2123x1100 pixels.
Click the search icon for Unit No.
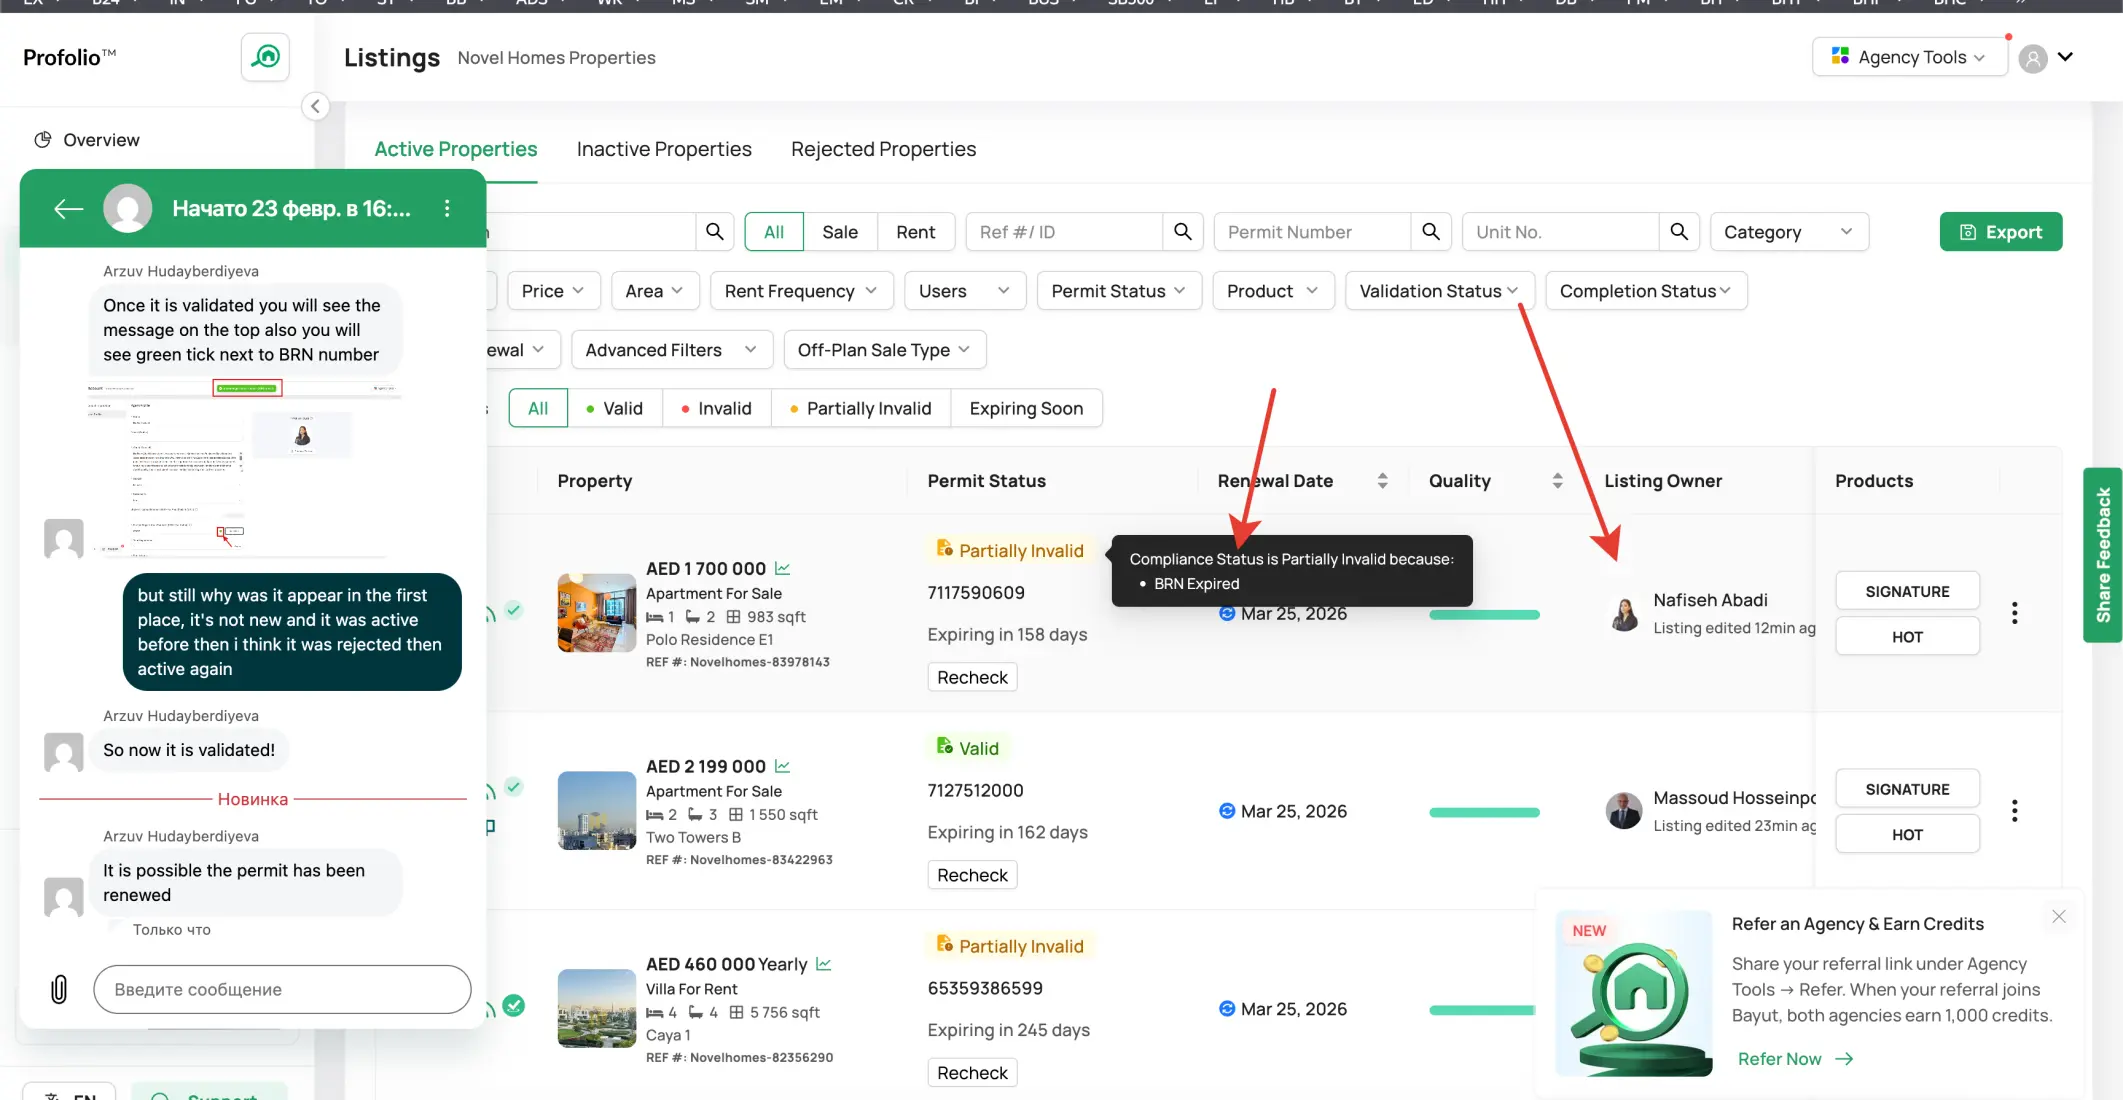[1679, 232]
